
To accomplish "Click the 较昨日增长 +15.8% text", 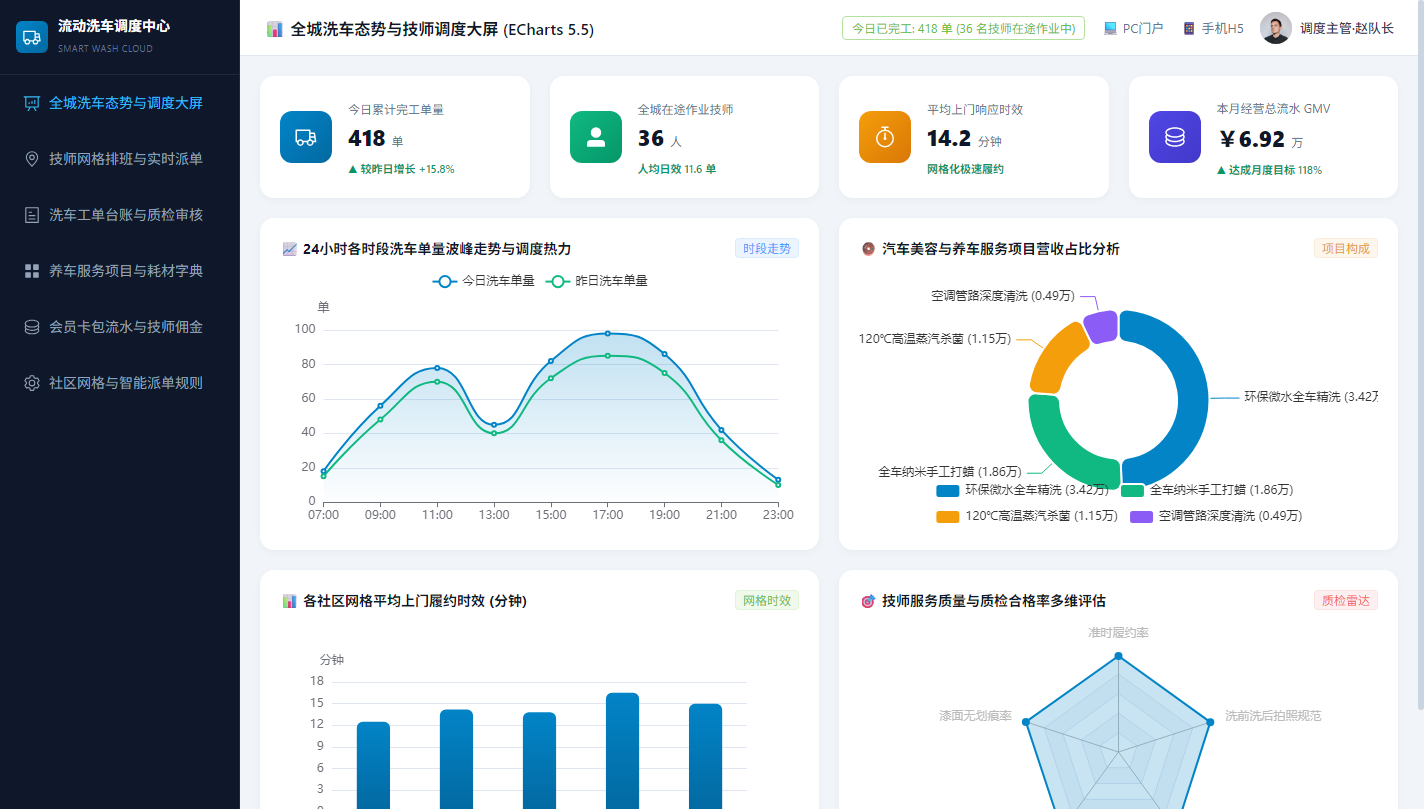I will pos(401,169).
